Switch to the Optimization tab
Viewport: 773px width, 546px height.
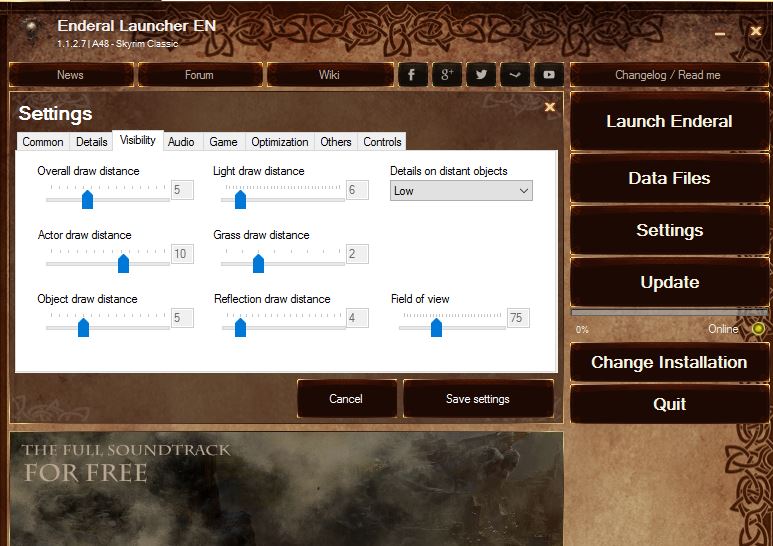280,142
